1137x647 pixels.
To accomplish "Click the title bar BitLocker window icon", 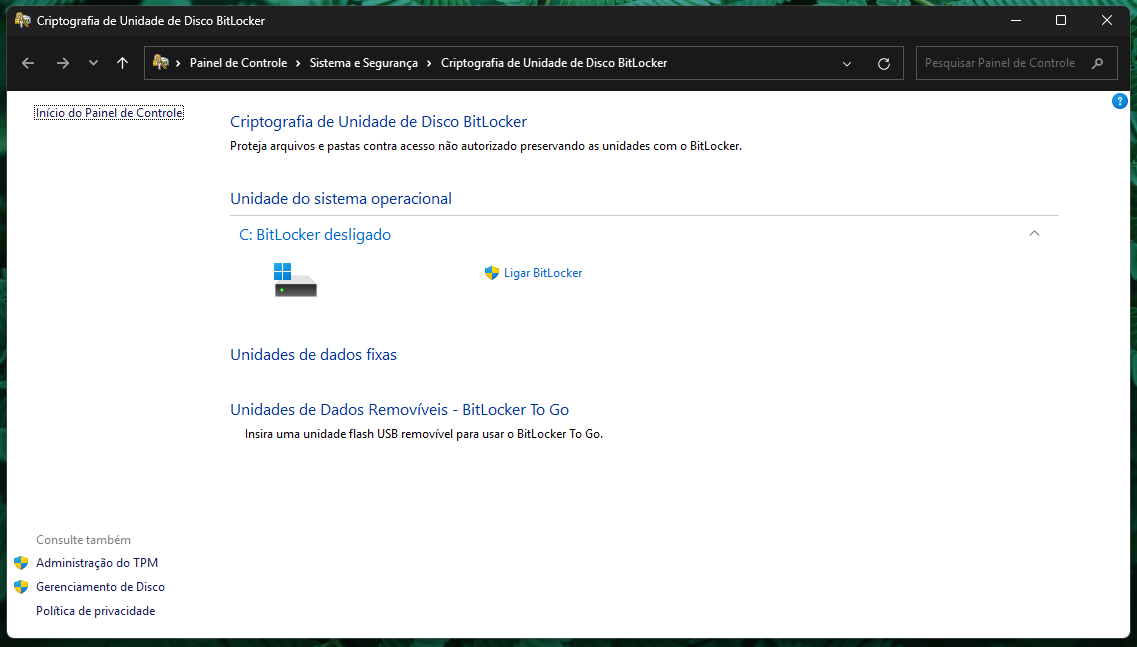I will [x=22, y=20].
